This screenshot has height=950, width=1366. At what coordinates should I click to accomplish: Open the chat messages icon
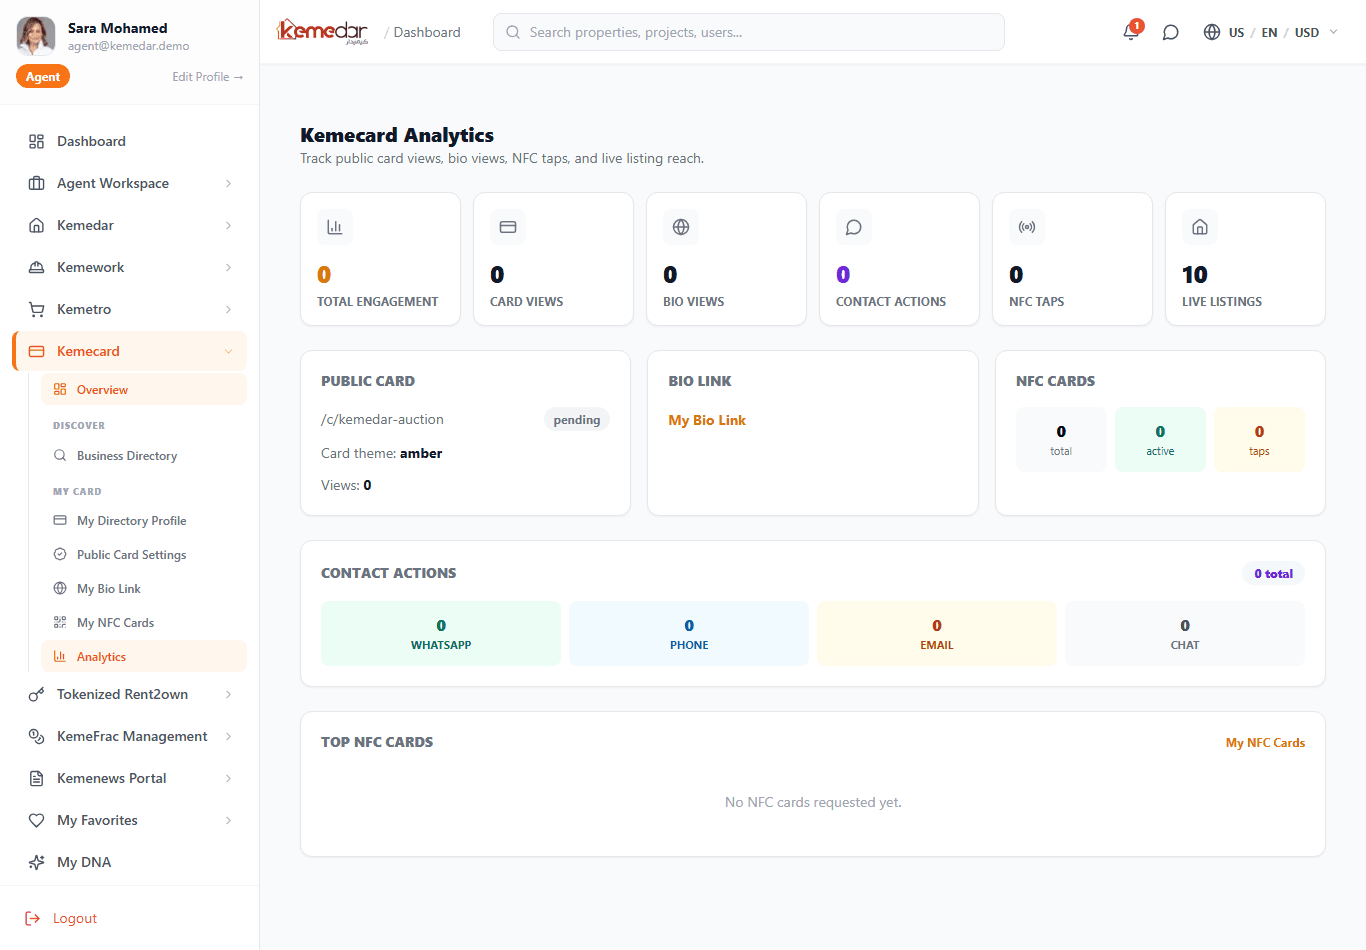[1170, 32]
